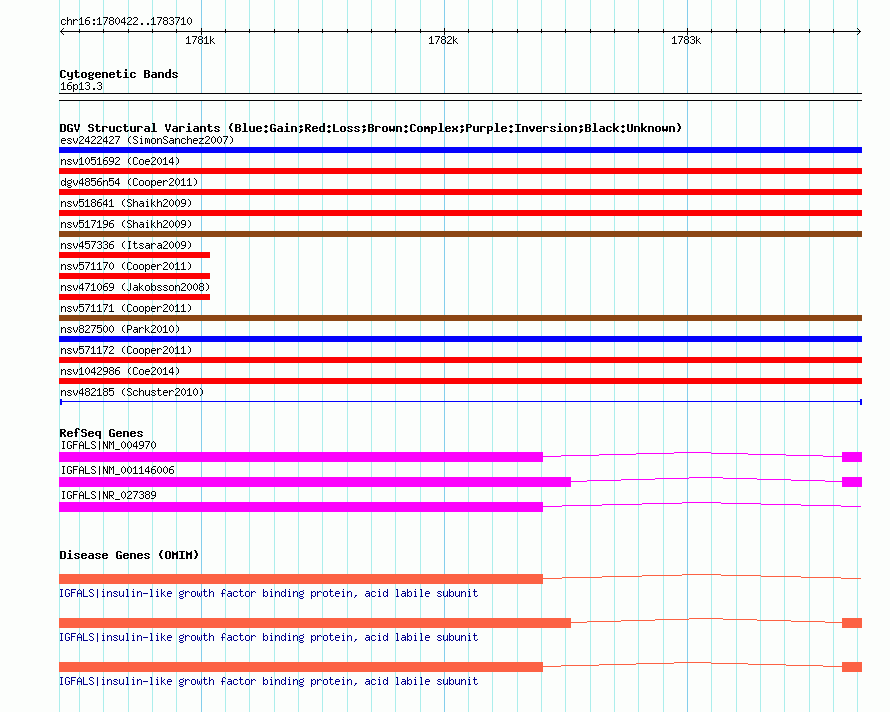
Task: Select the thin blue nsv482185 line
Action: (460, 402)
